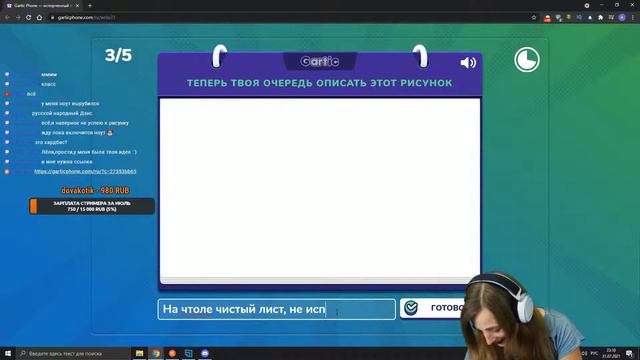Reload the Gartic Phone page
The image size is (640, 360).
29,18
